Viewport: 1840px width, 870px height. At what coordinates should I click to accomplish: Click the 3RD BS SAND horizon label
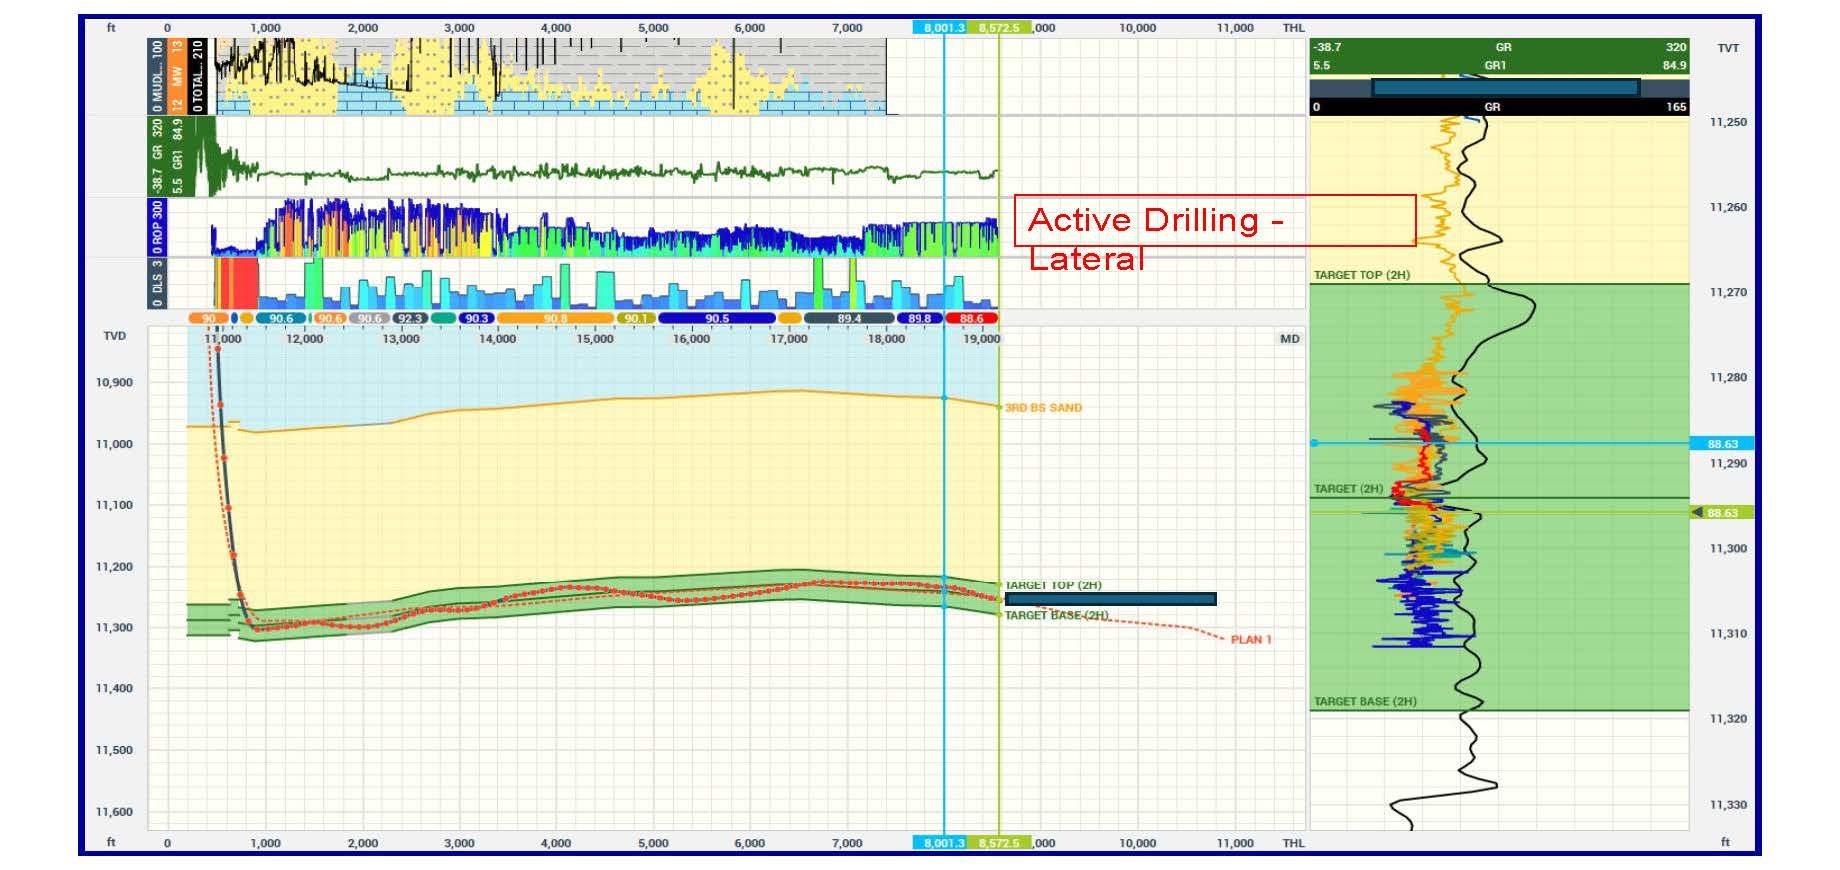tap(1043, 408)
